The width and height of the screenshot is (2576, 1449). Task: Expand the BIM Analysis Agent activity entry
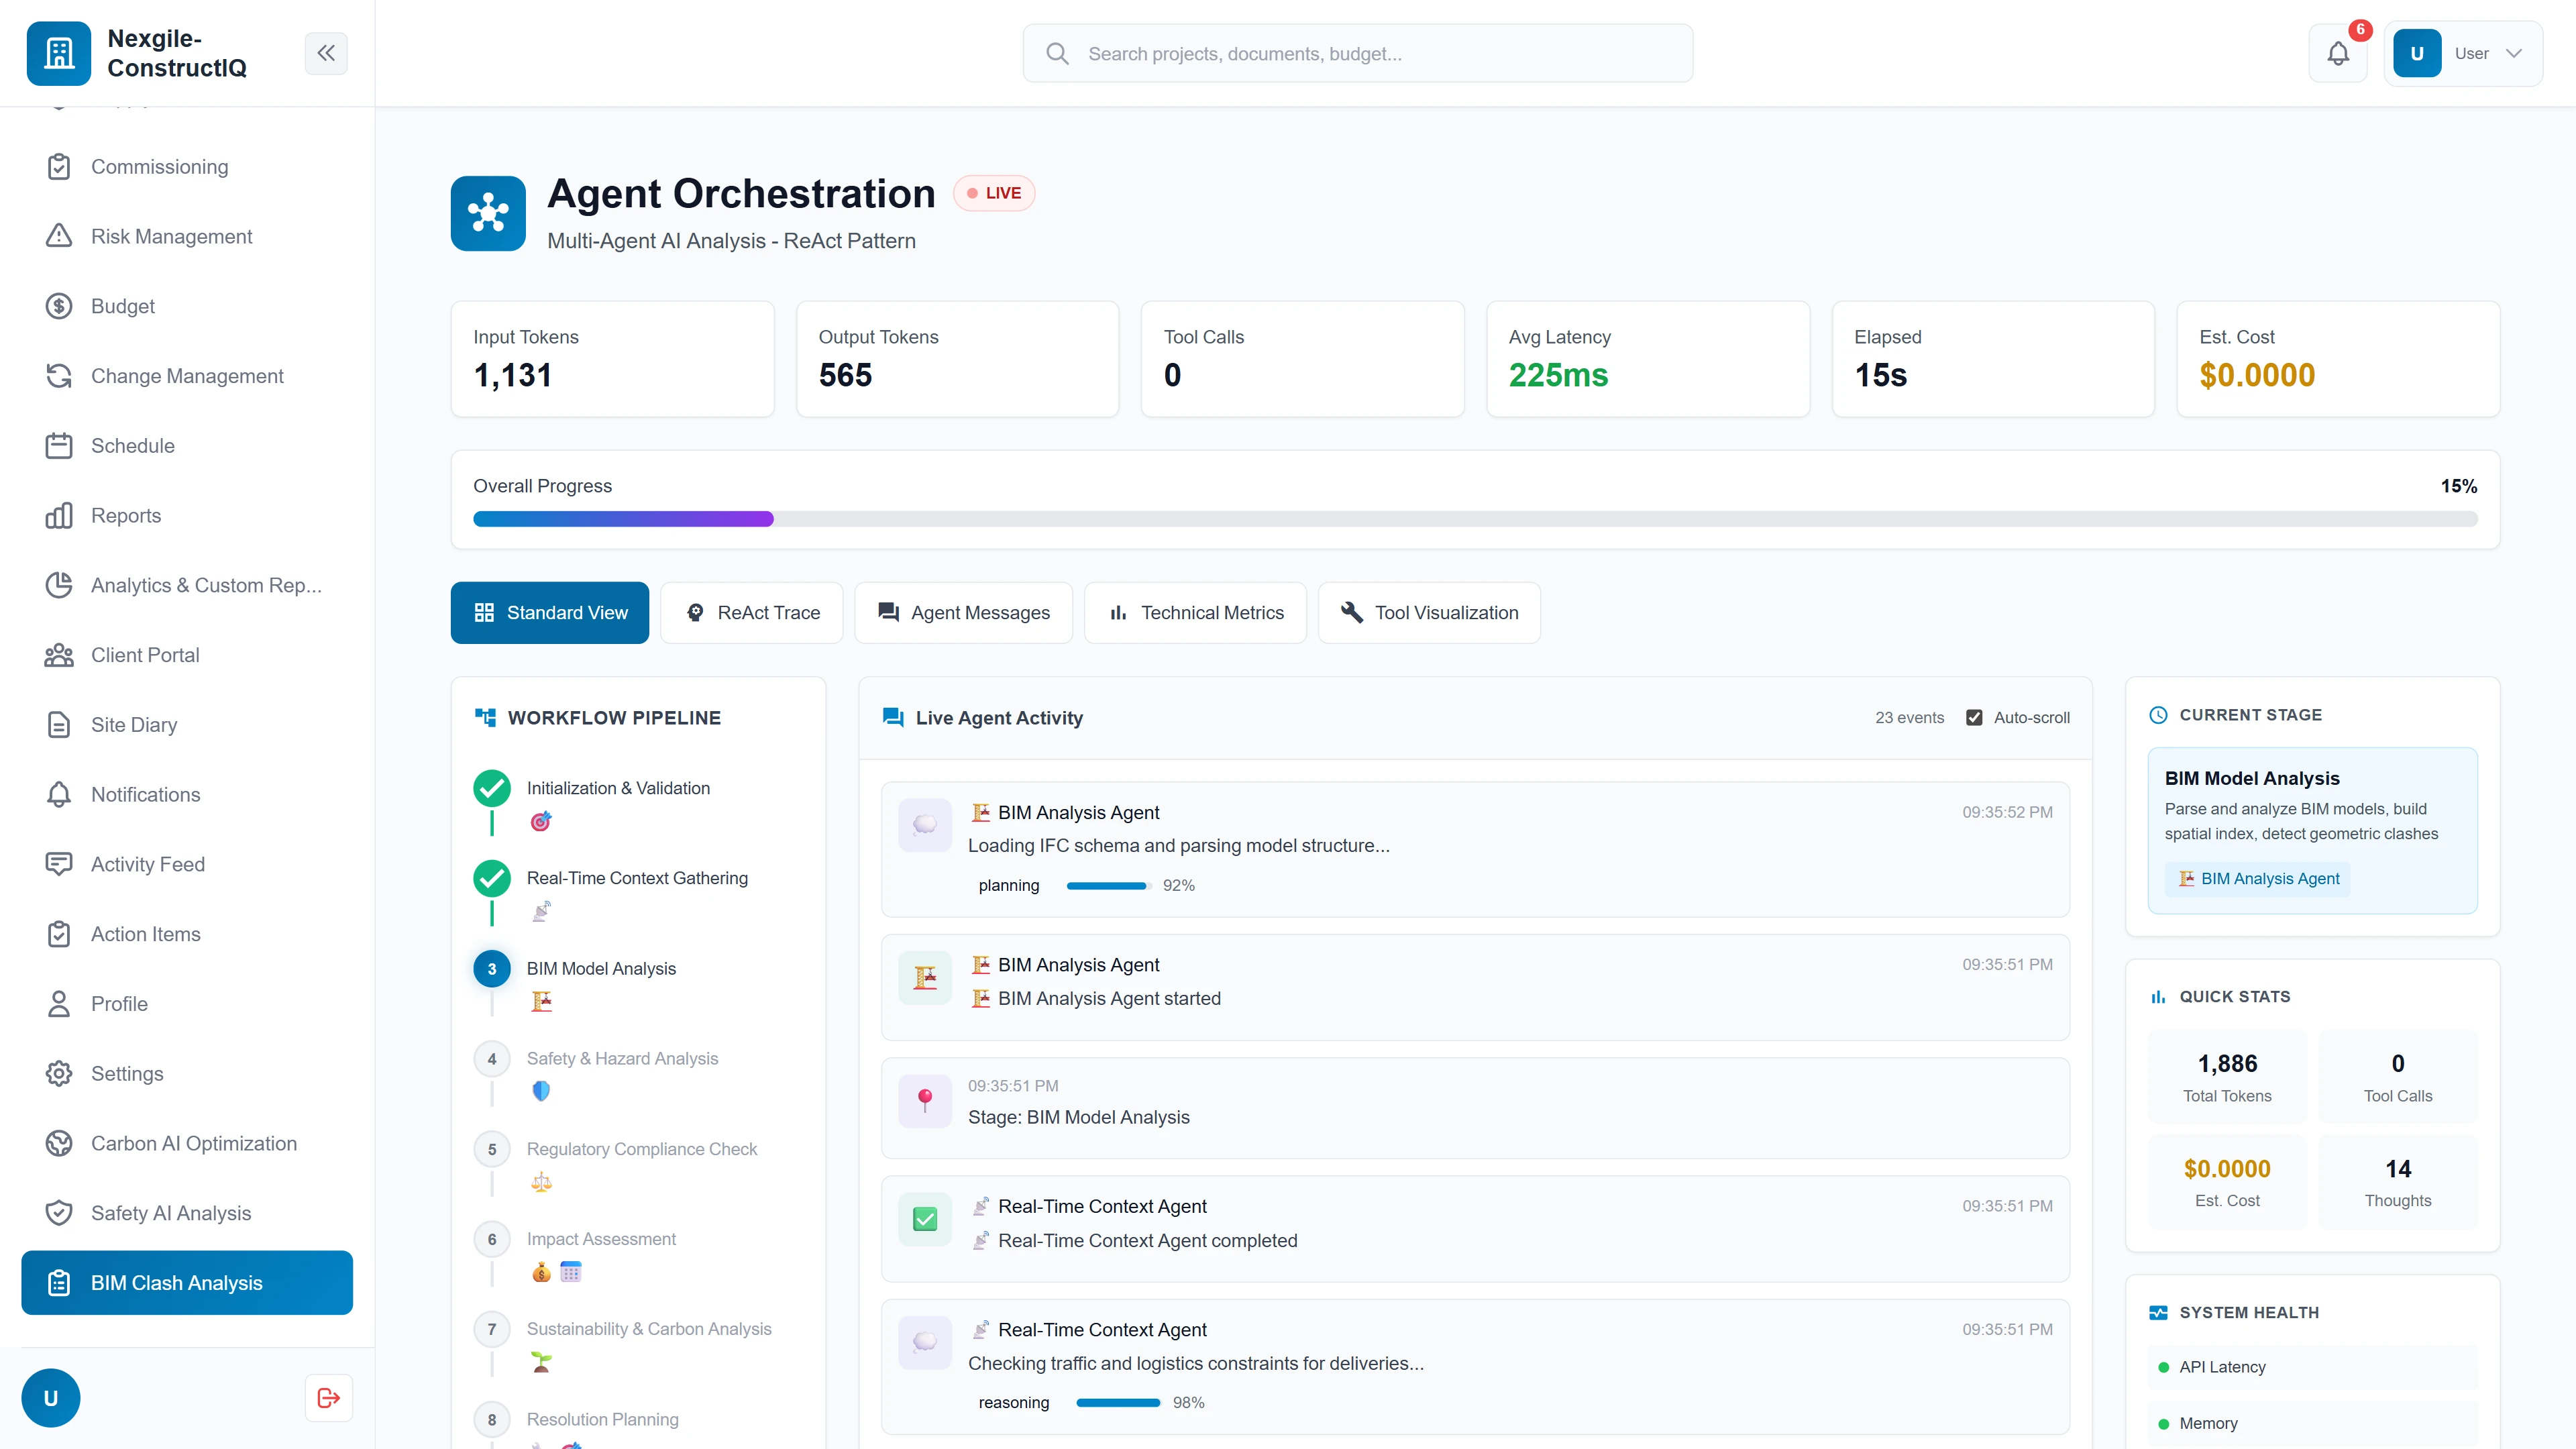[1475, 850]
